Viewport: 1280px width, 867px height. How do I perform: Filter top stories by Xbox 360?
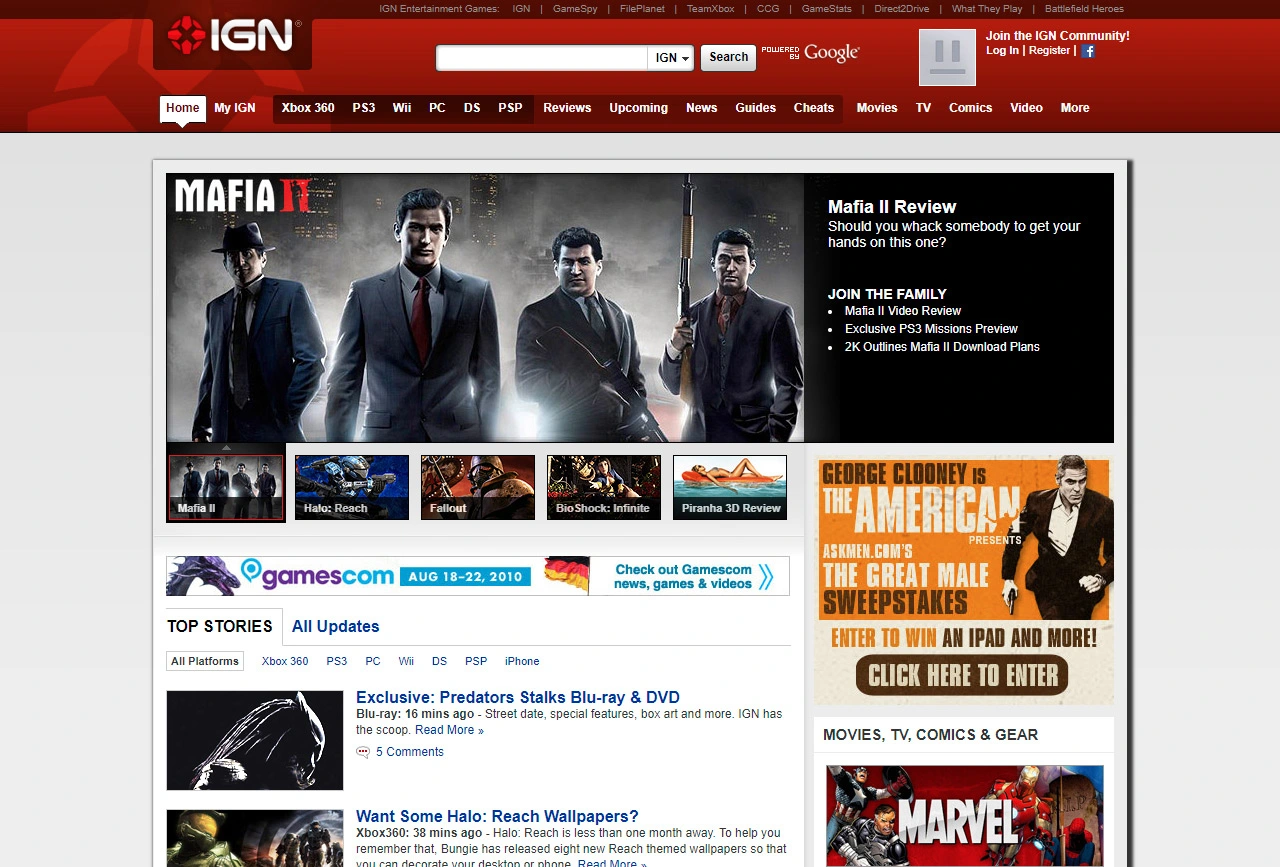coord(285,661)
